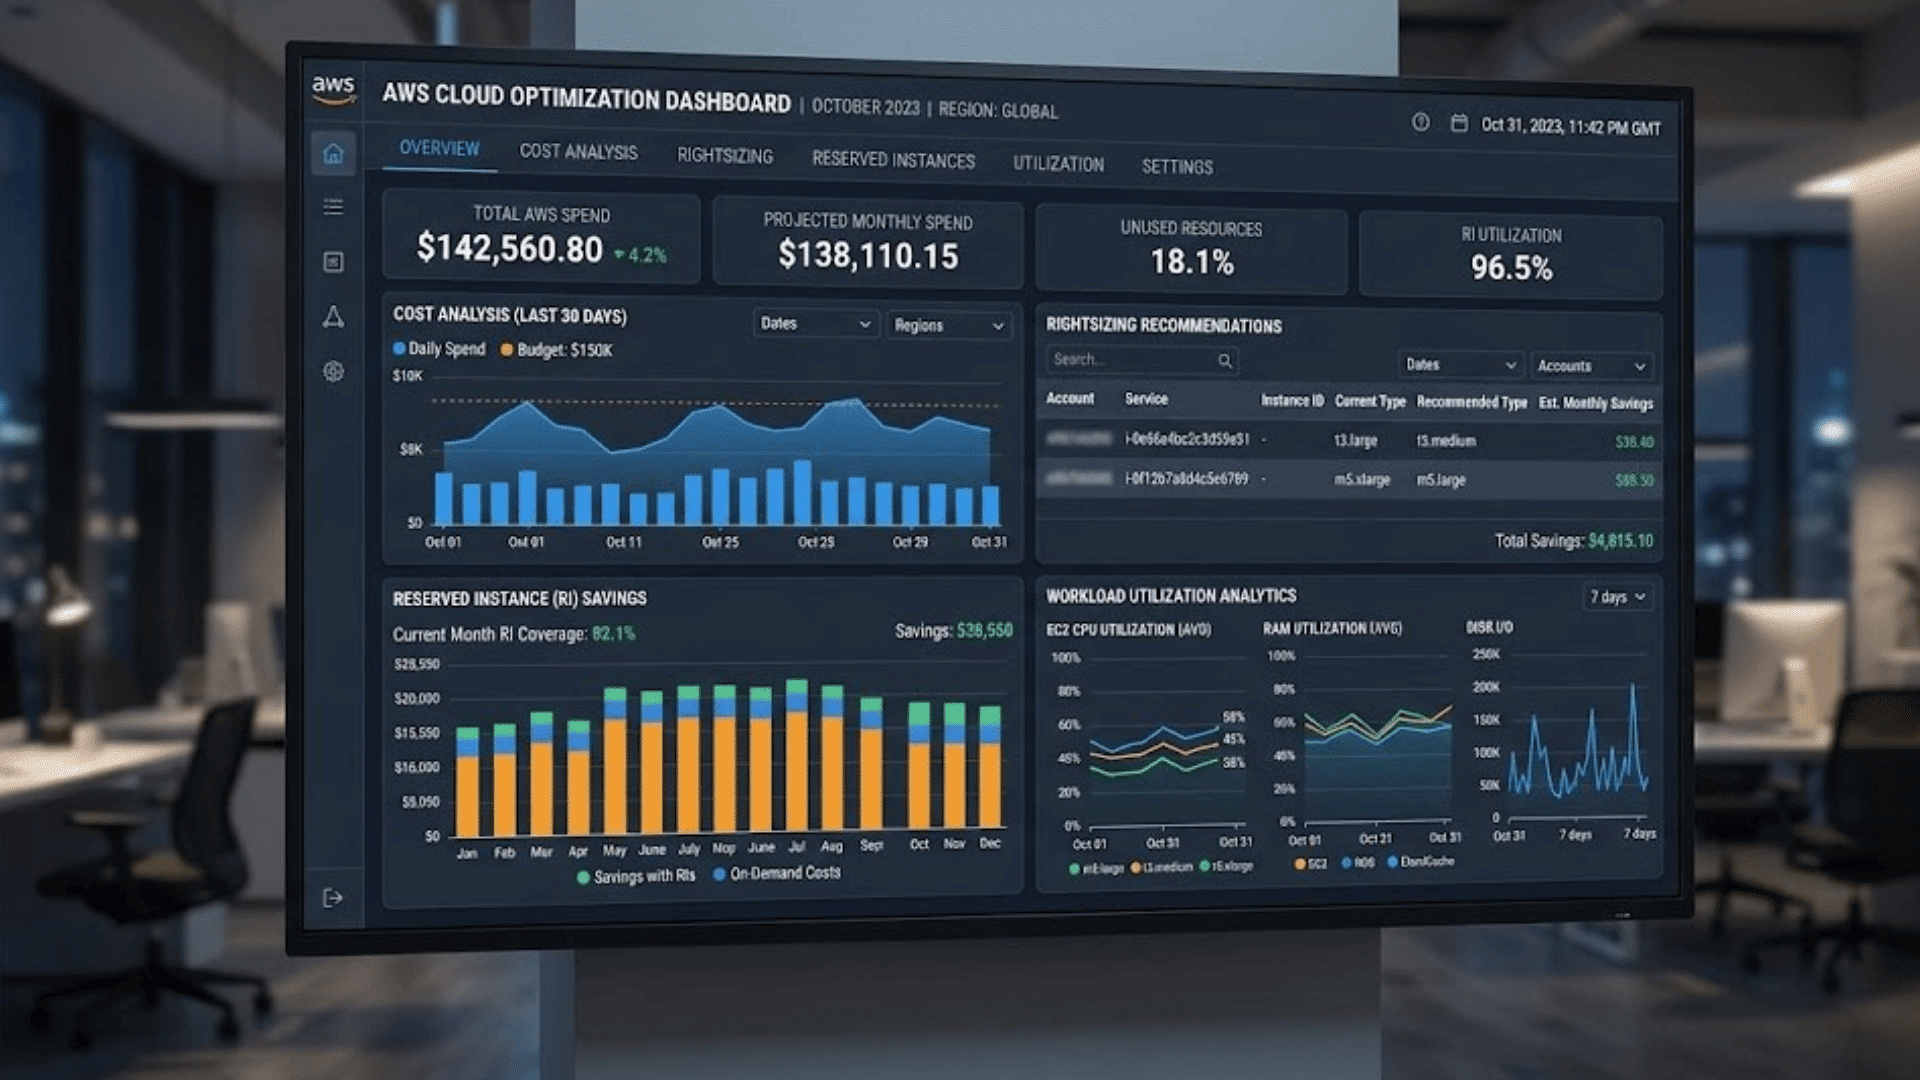The width and height of the screenshot is (1920, 1080).
Task: Expand the Dates dropdown in Rightsizing Recommendations
Action: [x=1460, y=365]
